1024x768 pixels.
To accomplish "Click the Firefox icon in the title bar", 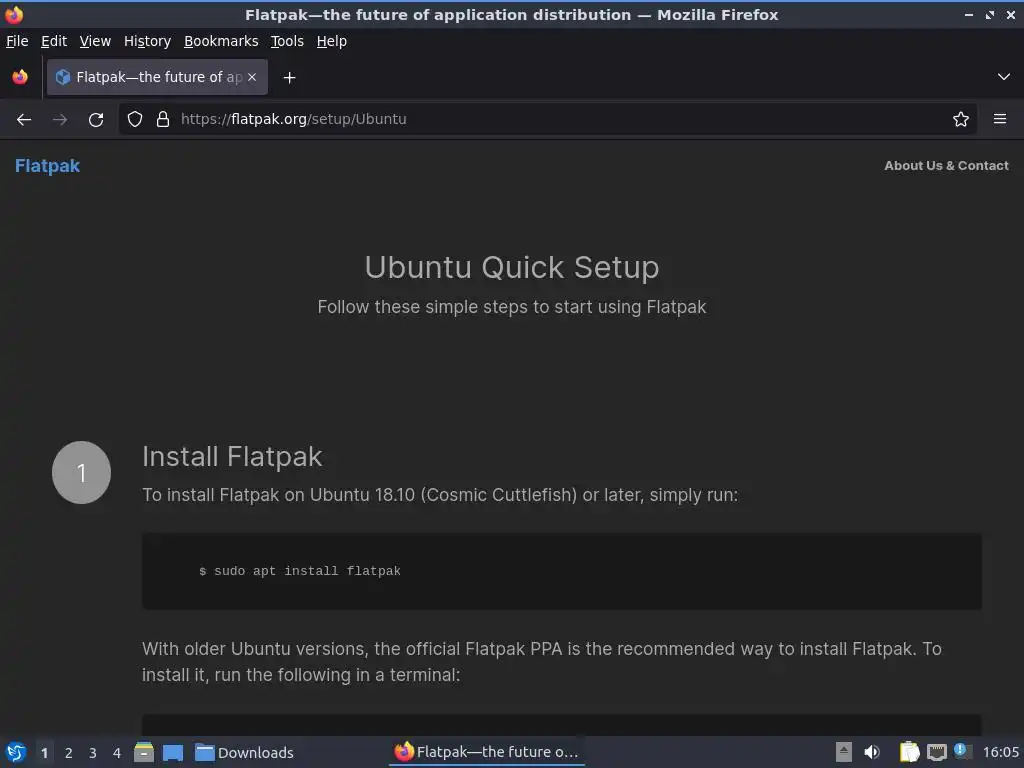I will [x=14, y=14].
